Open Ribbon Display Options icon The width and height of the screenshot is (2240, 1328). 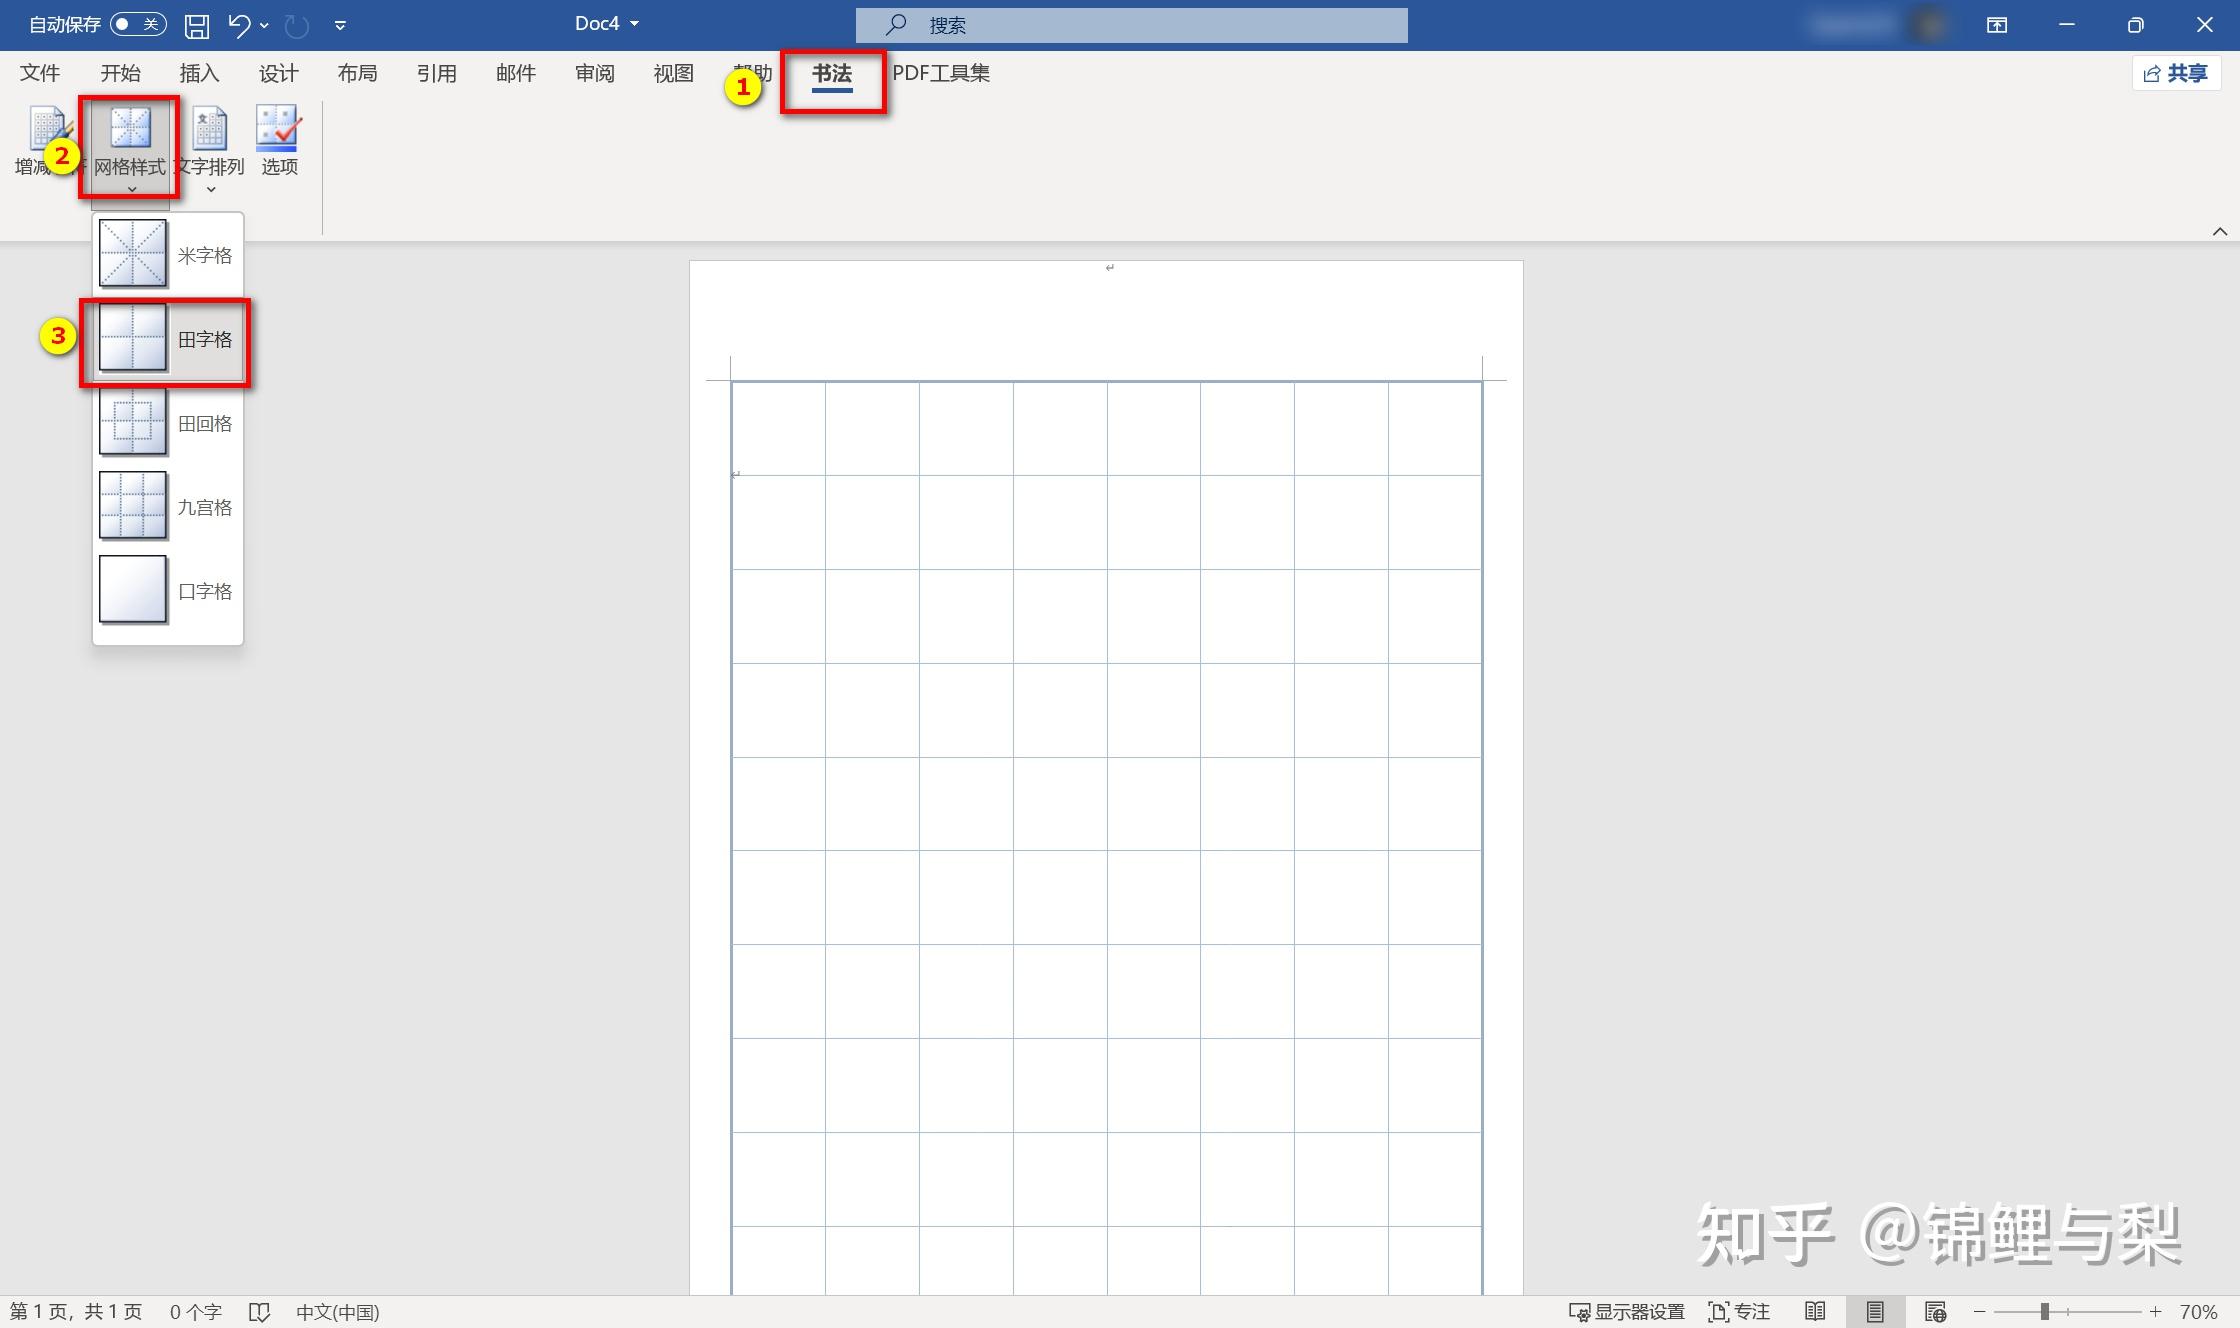click(1997, 25)
